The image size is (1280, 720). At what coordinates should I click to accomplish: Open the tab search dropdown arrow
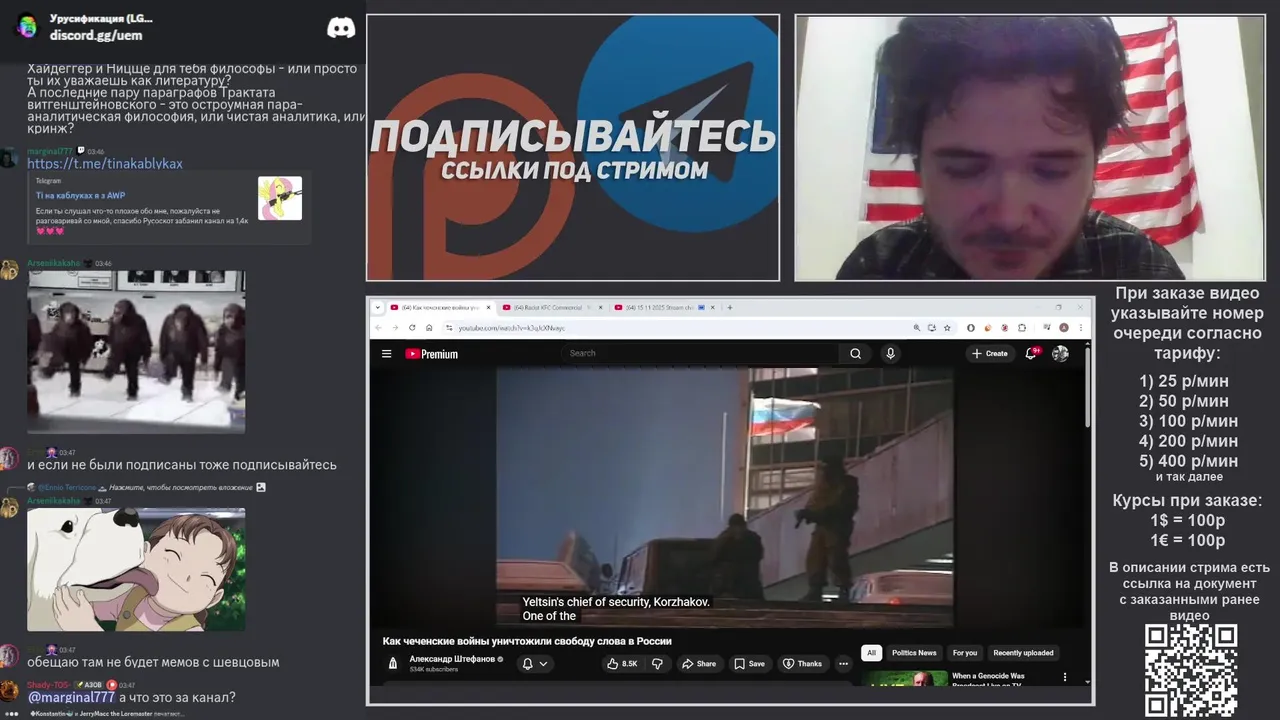(378, 307)
